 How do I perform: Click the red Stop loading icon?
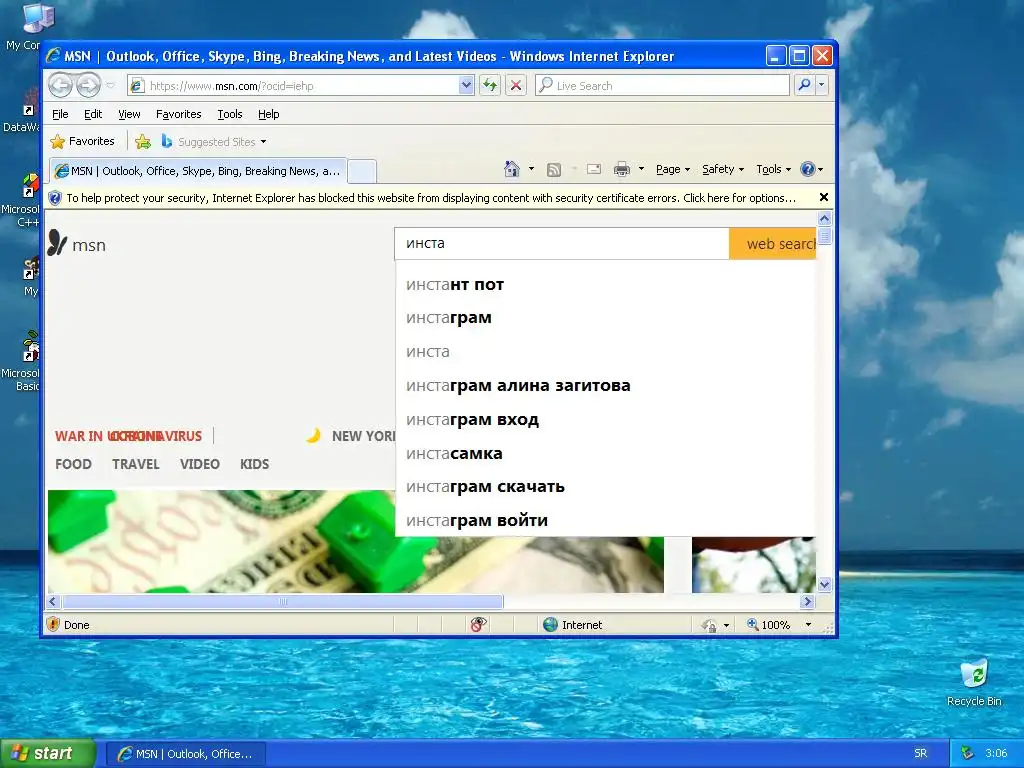click(x=516, y=86)
